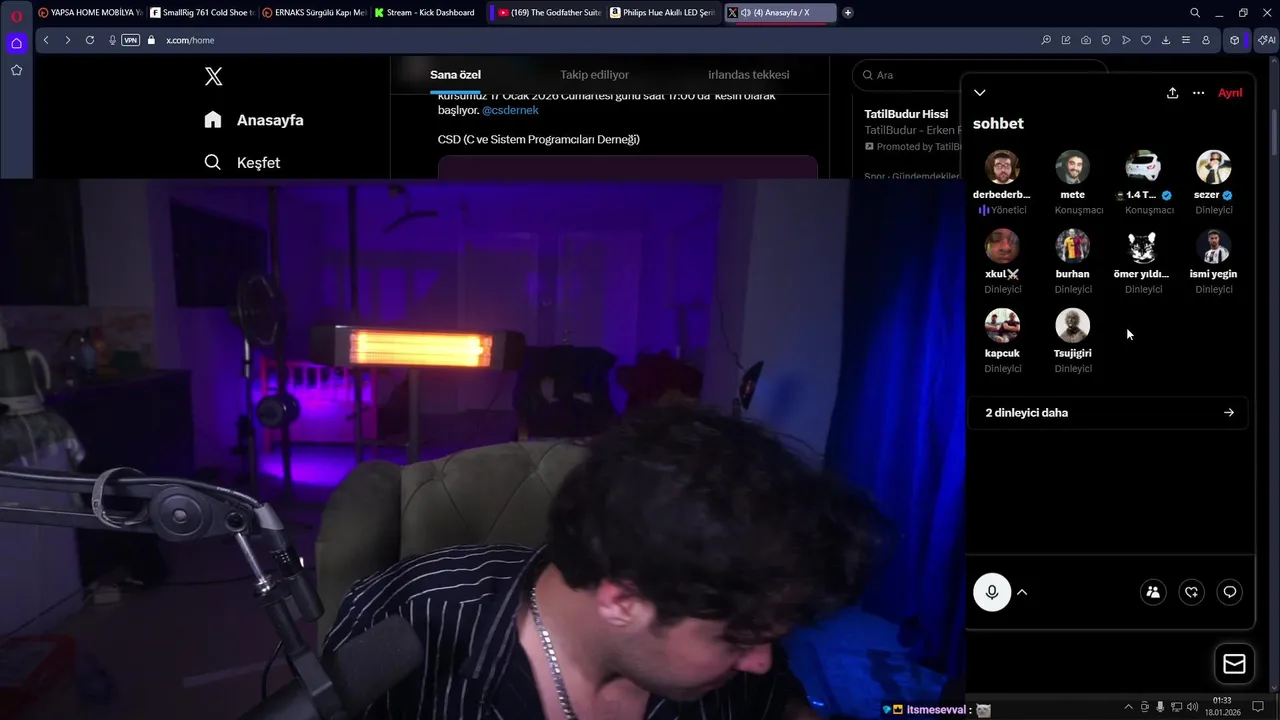Switch to Takip ediliyor tab
The image size is (1280, 720).
pyautogui.click(x=594, y=75)
